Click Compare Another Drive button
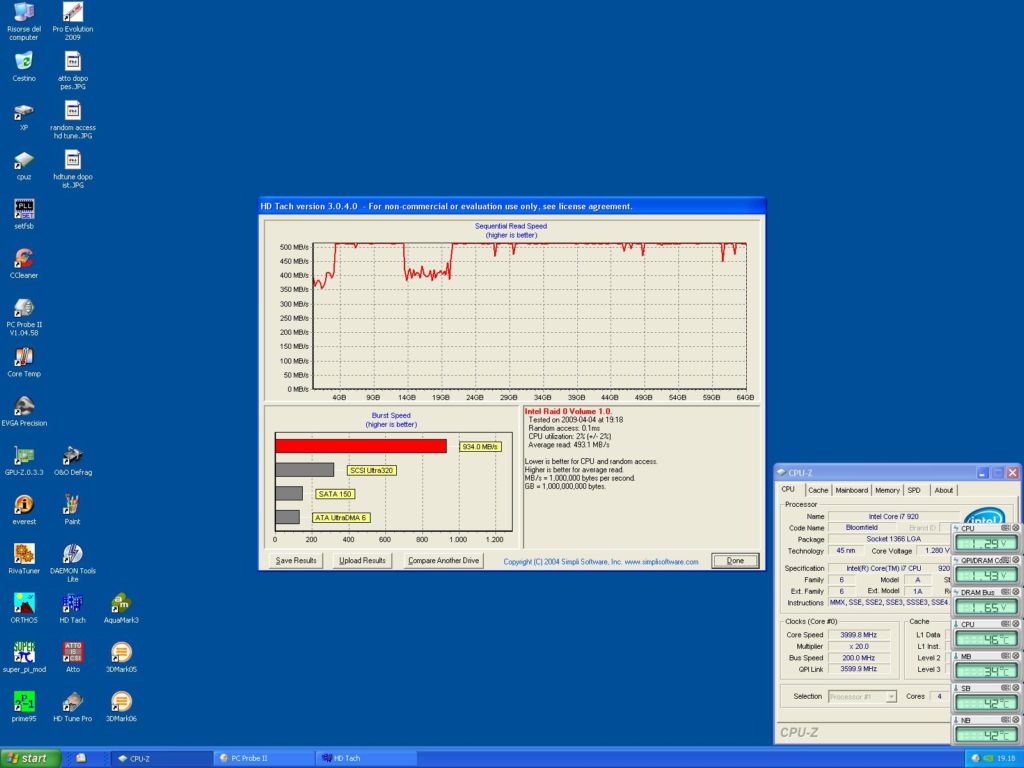The height and width of the screenshot is (768, 1024). pyautogui.click(x=443, y=560)
